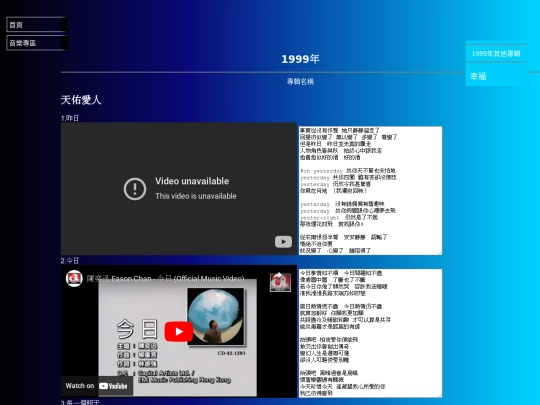Click the 1.昨日 track label
Image resolution: width=540 pixels, height=405 pixels.
coord(70,118)
